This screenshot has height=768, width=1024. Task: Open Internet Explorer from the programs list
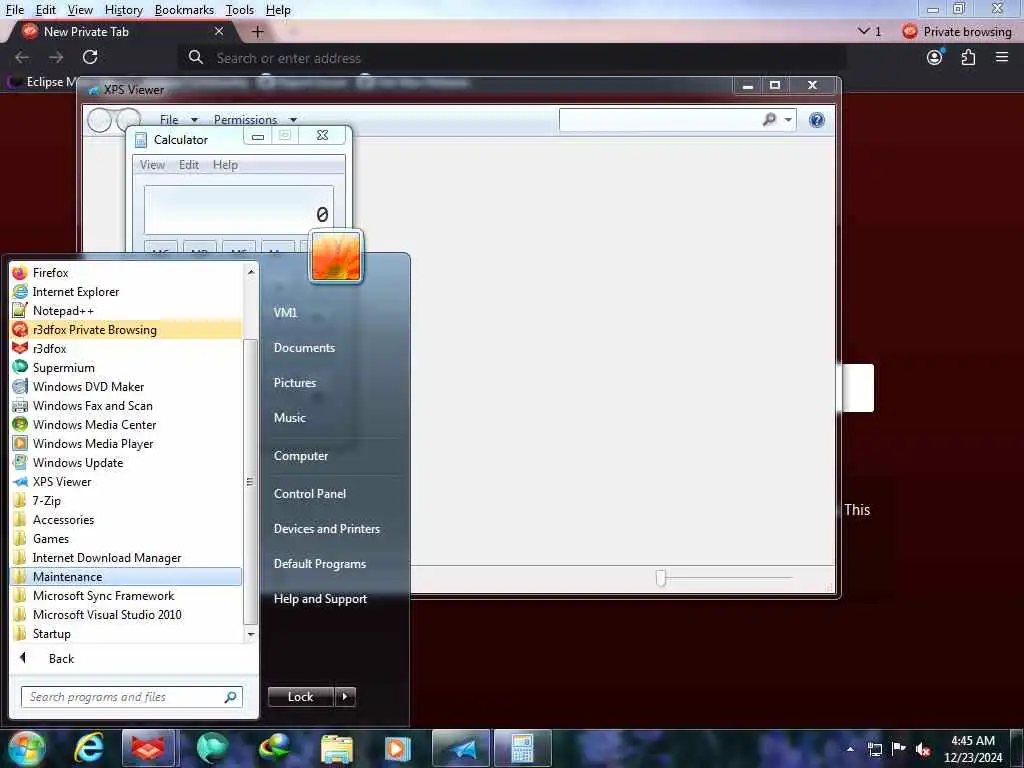(126, 292)
